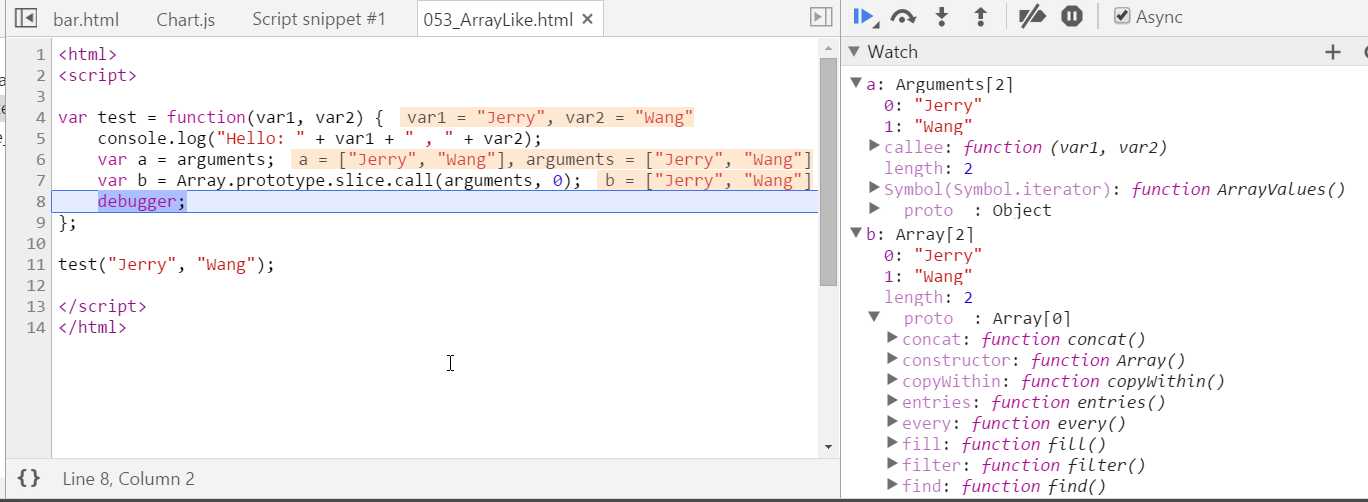Select length: 2 under Arguments

point(928,168)
